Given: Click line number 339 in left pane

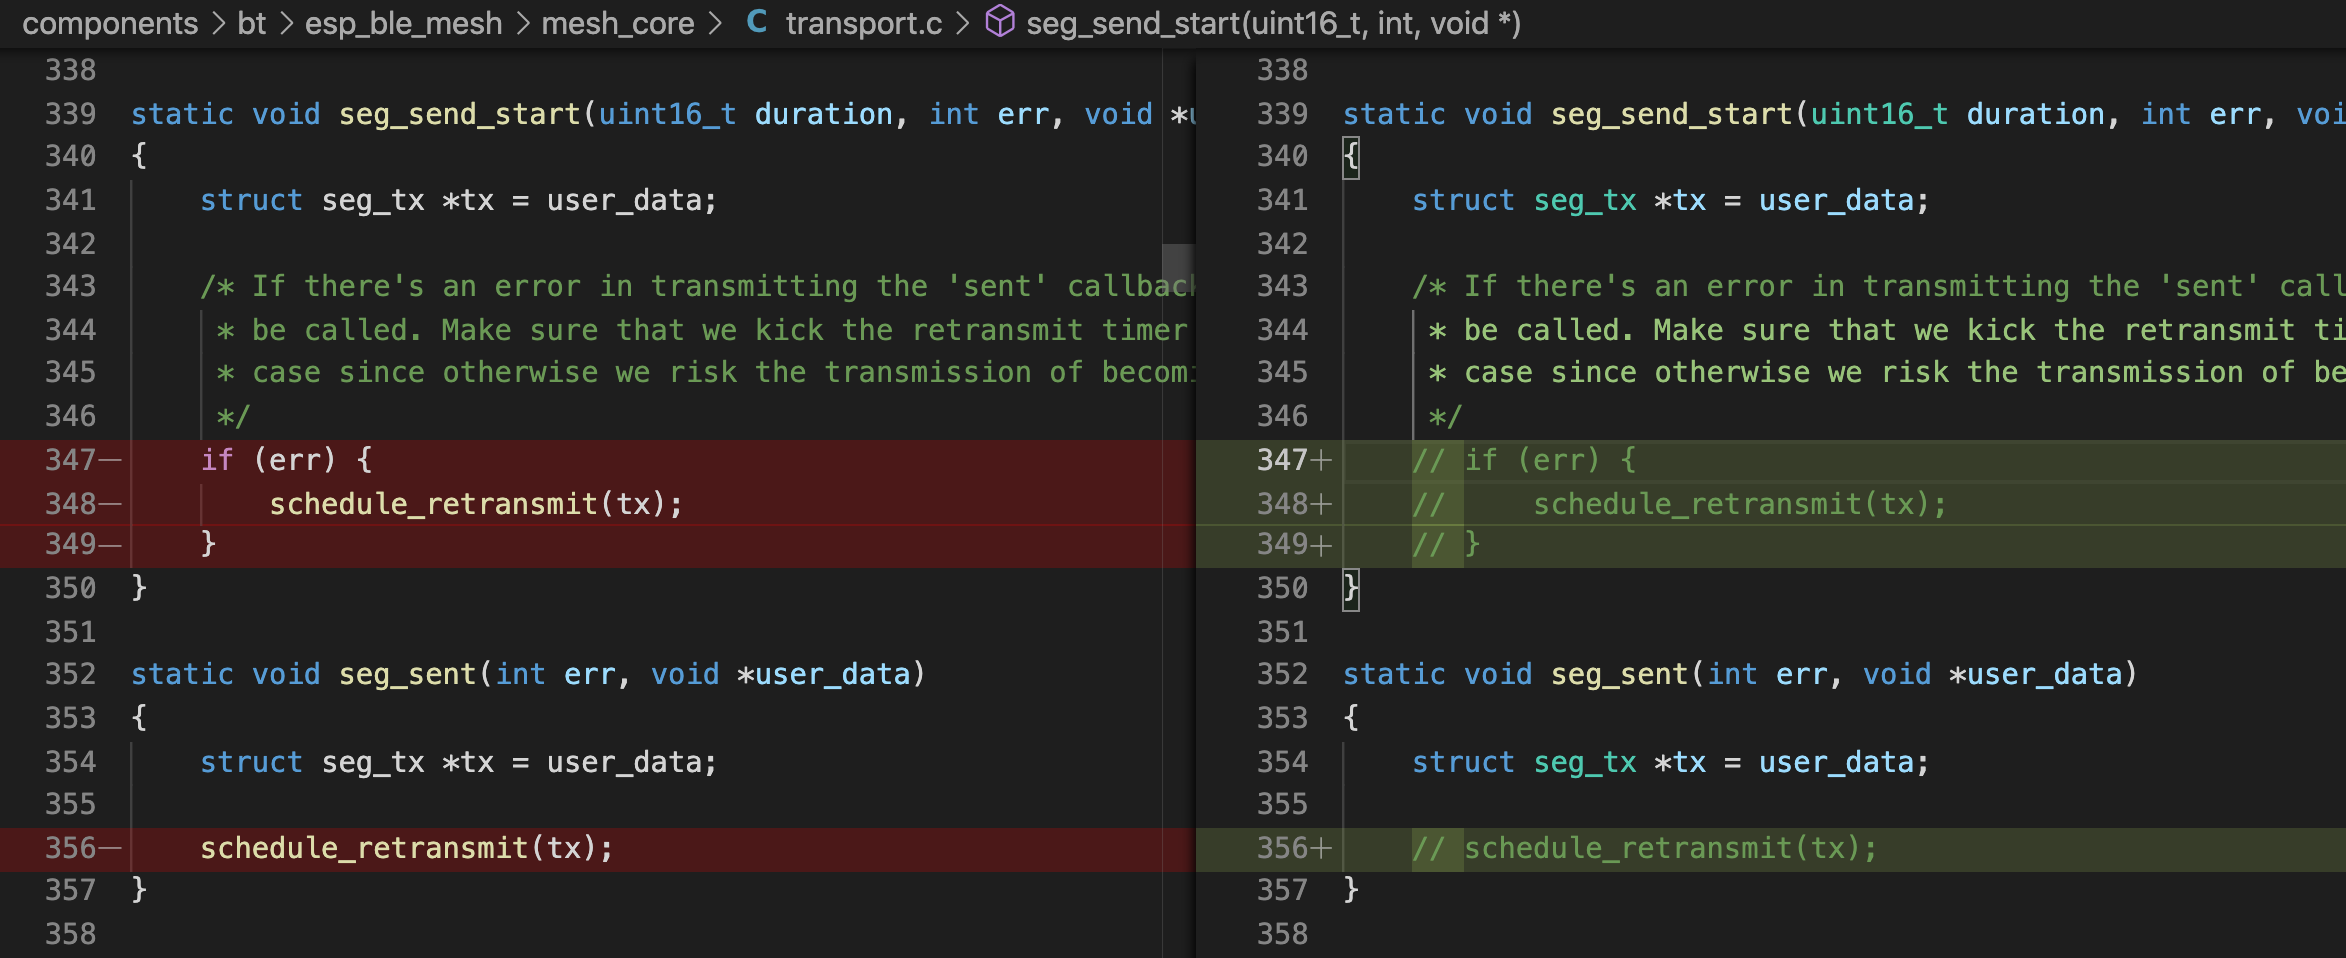Looking at the screenshot, I should click(71, 114).
